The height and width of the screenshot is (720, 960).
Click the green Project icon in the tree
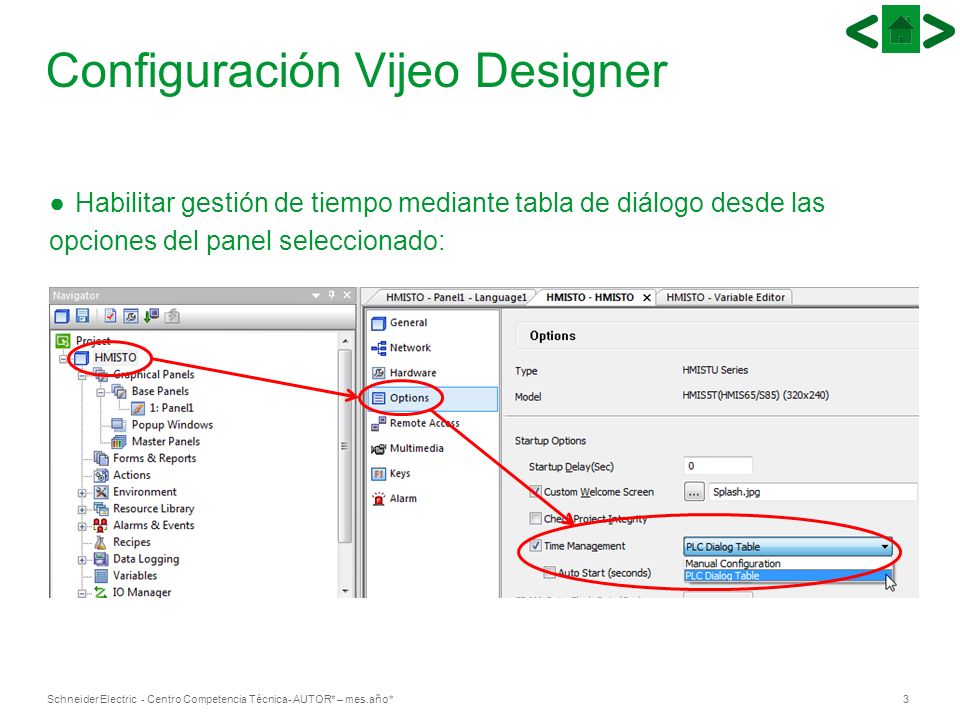[63, 341]
